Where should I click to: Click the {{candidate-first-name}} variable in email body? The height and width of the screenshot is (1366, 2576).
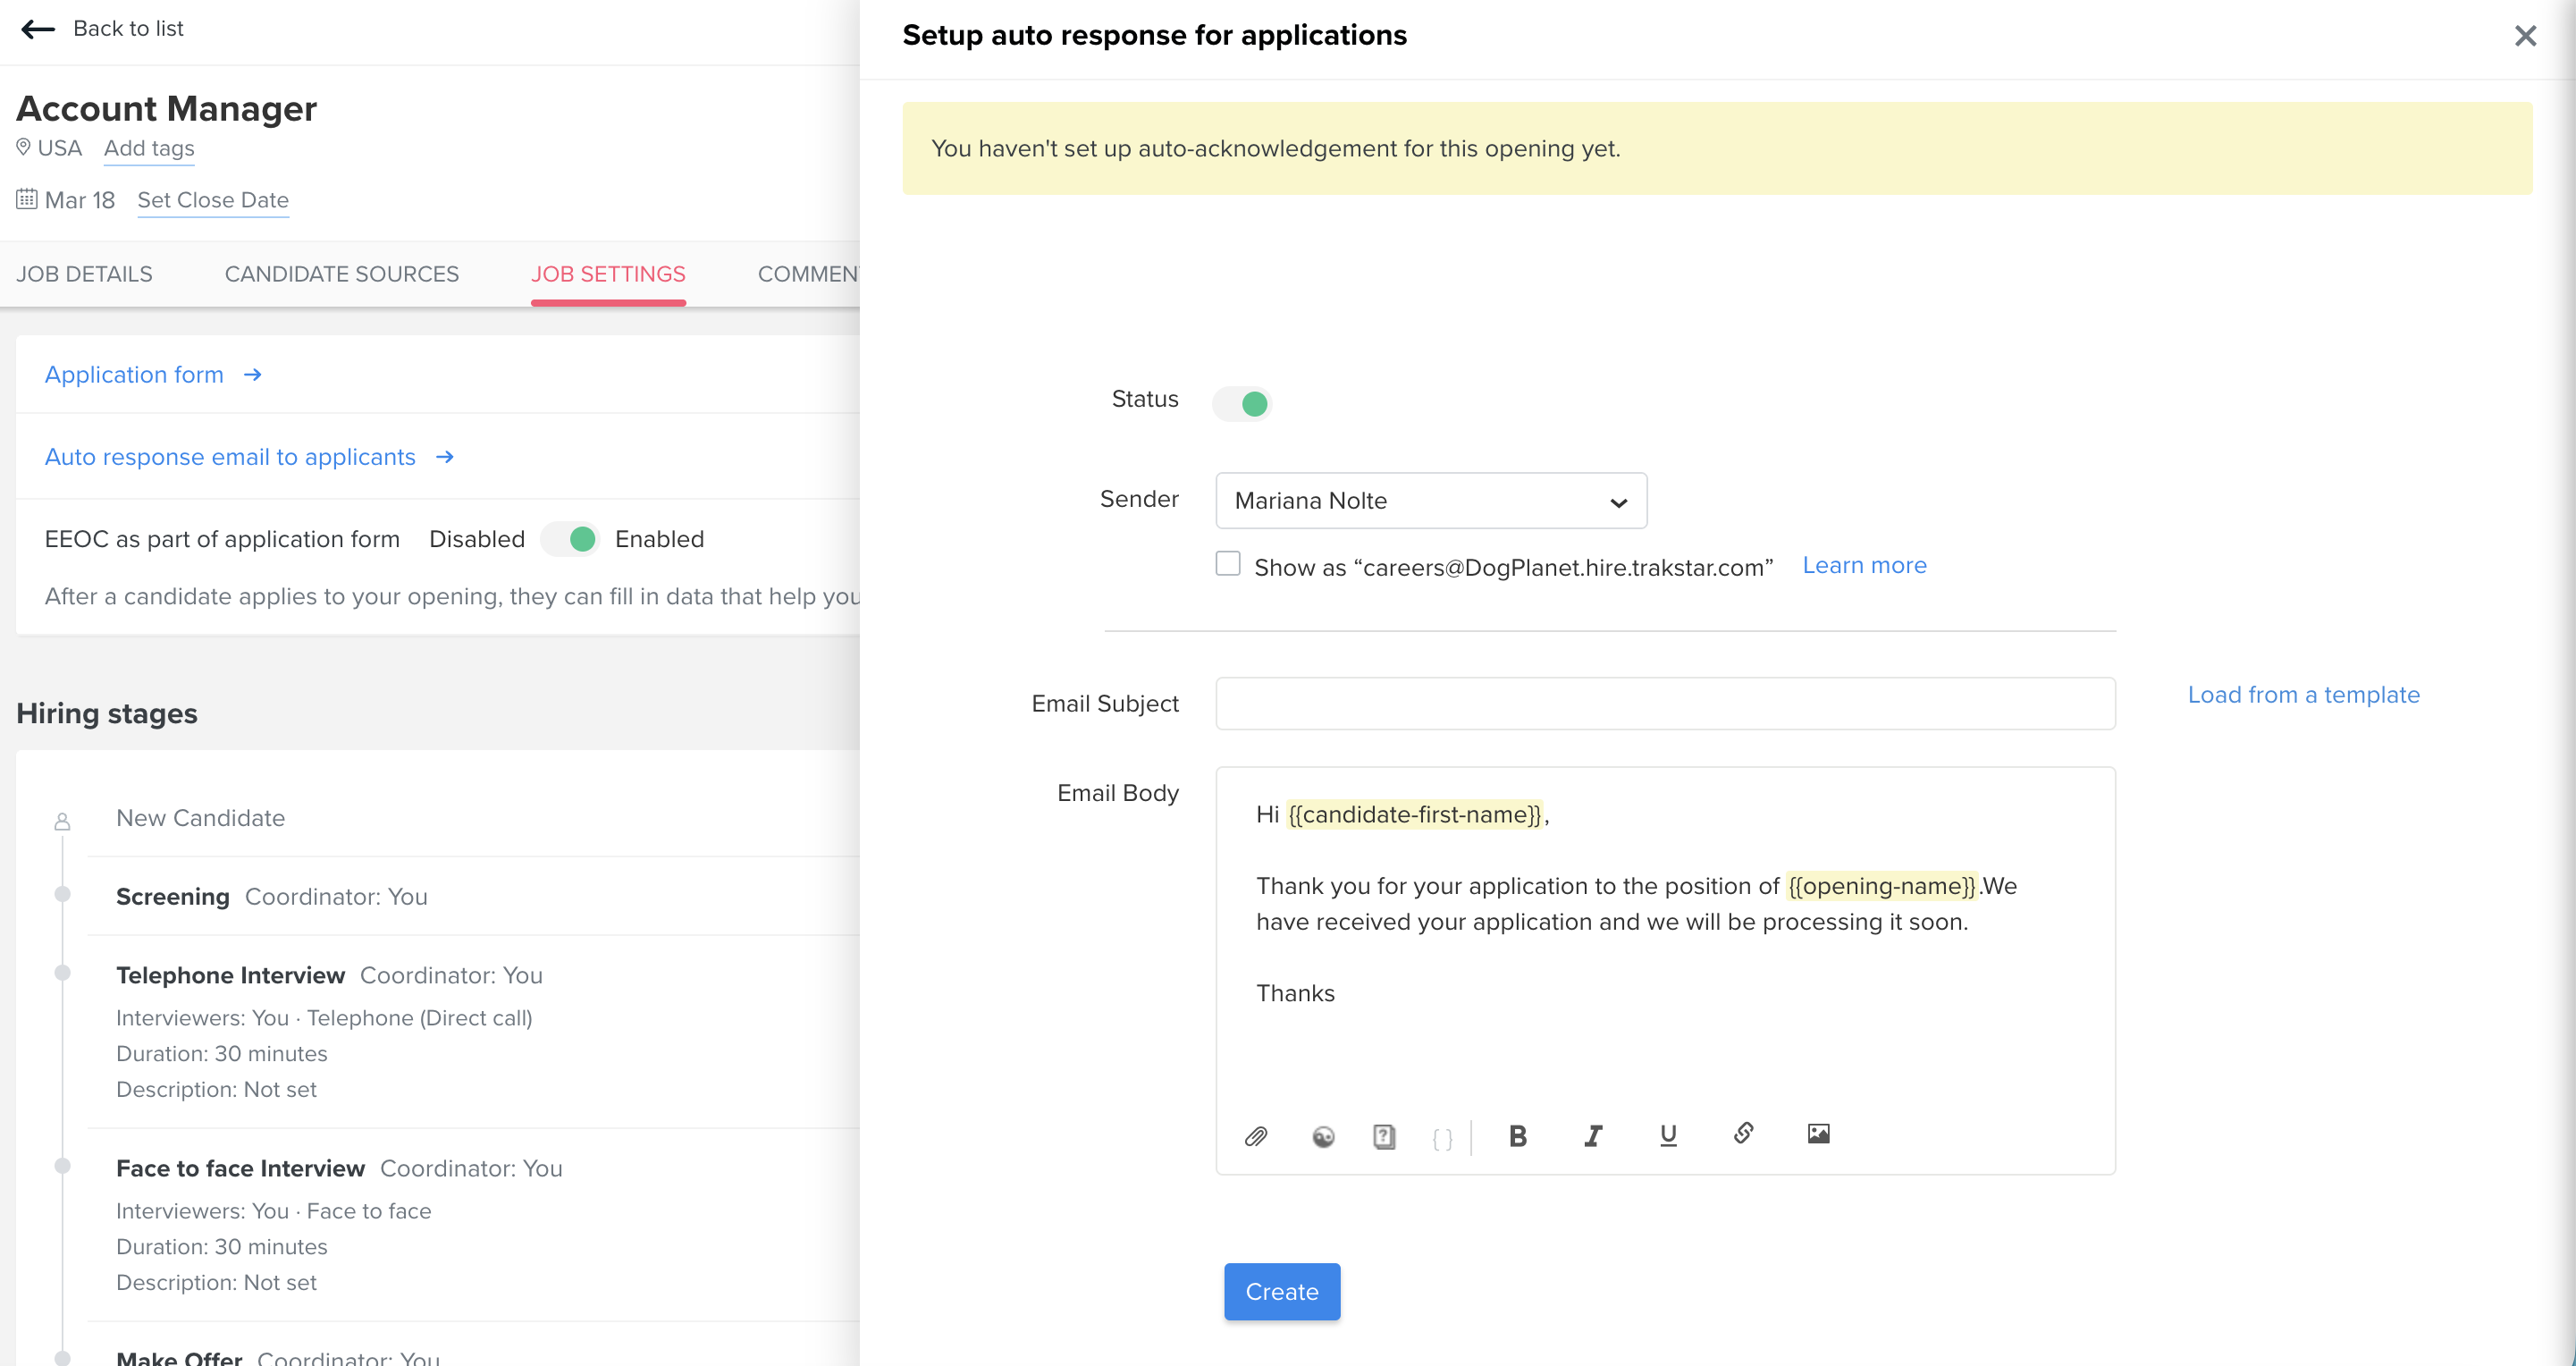click(x=1415, y=814)
